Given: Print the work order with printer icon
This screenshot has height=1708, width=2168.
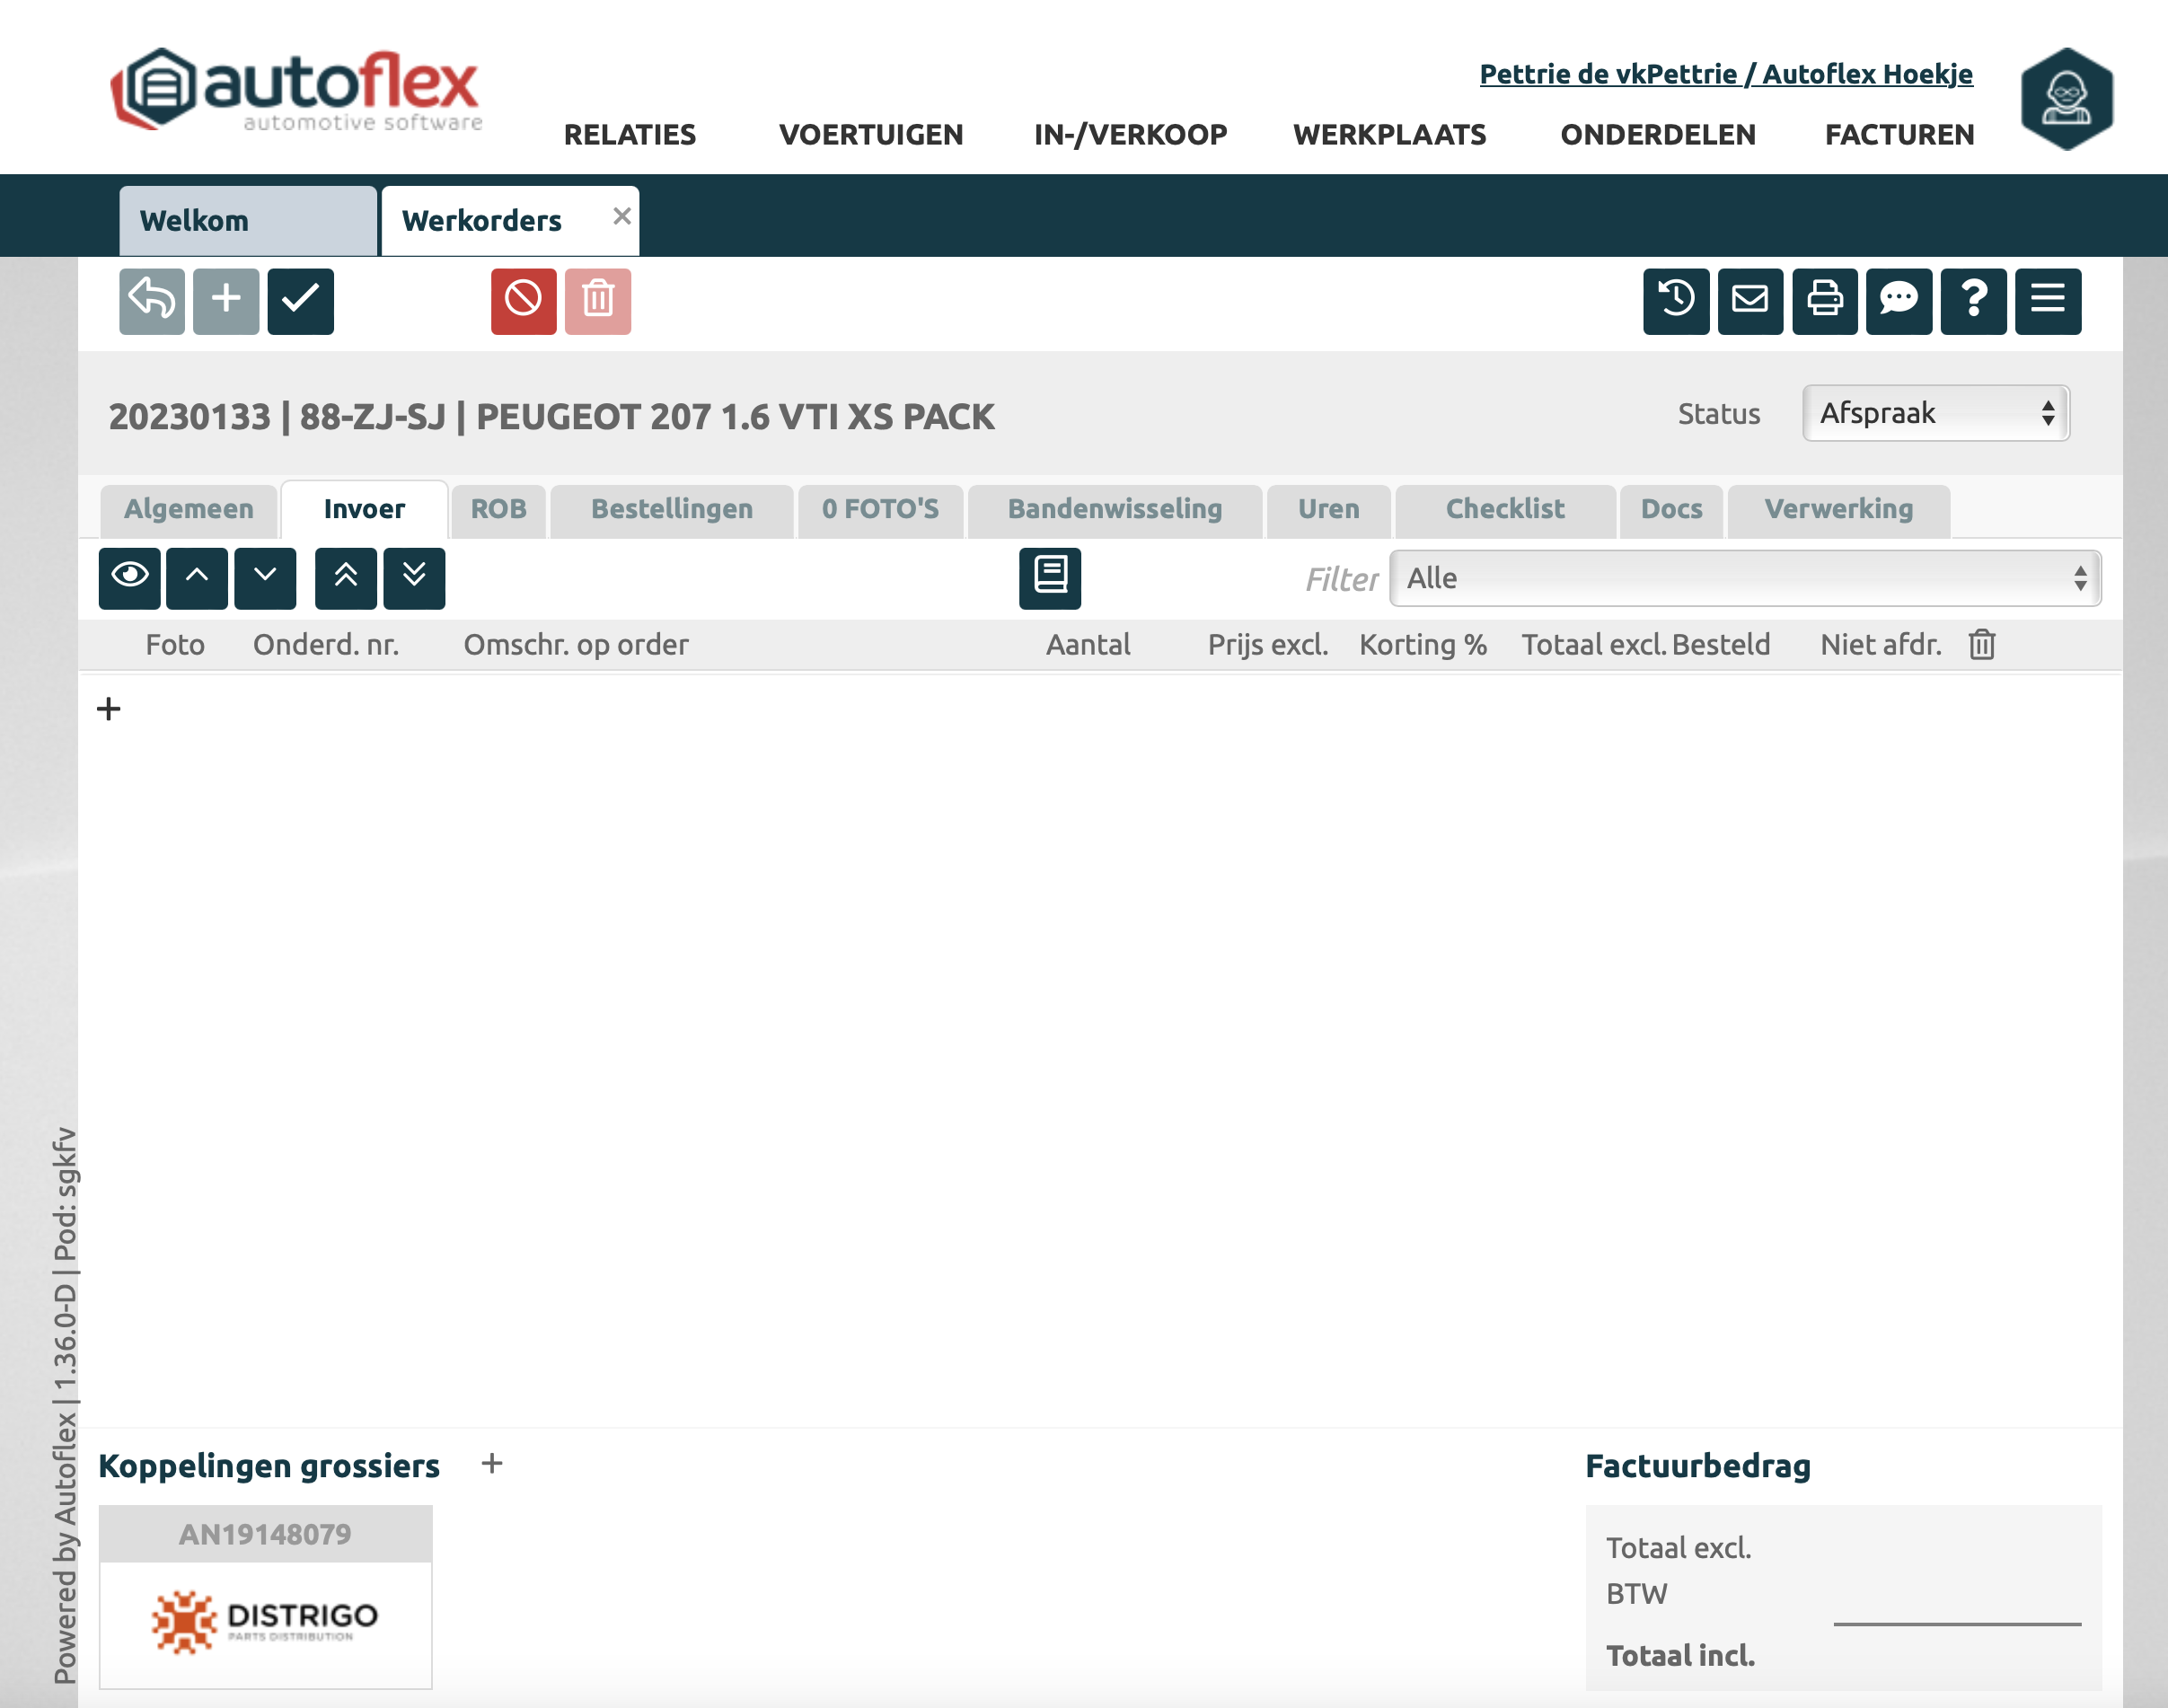Looking at the screenshot, I should point(1824,300).
